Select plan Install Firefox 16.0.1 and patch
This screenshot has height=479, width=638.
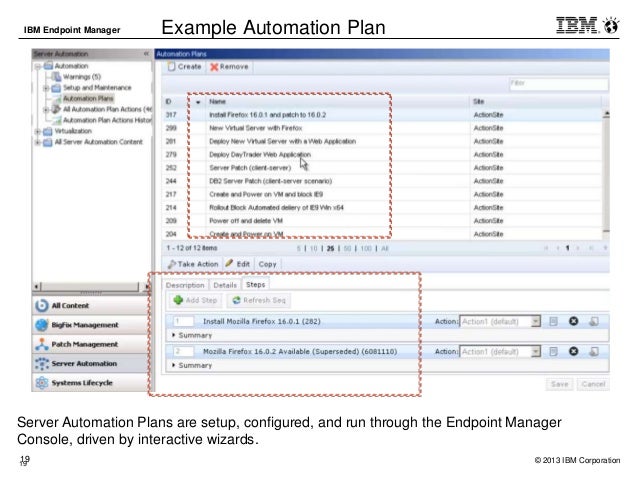[382, 115]
